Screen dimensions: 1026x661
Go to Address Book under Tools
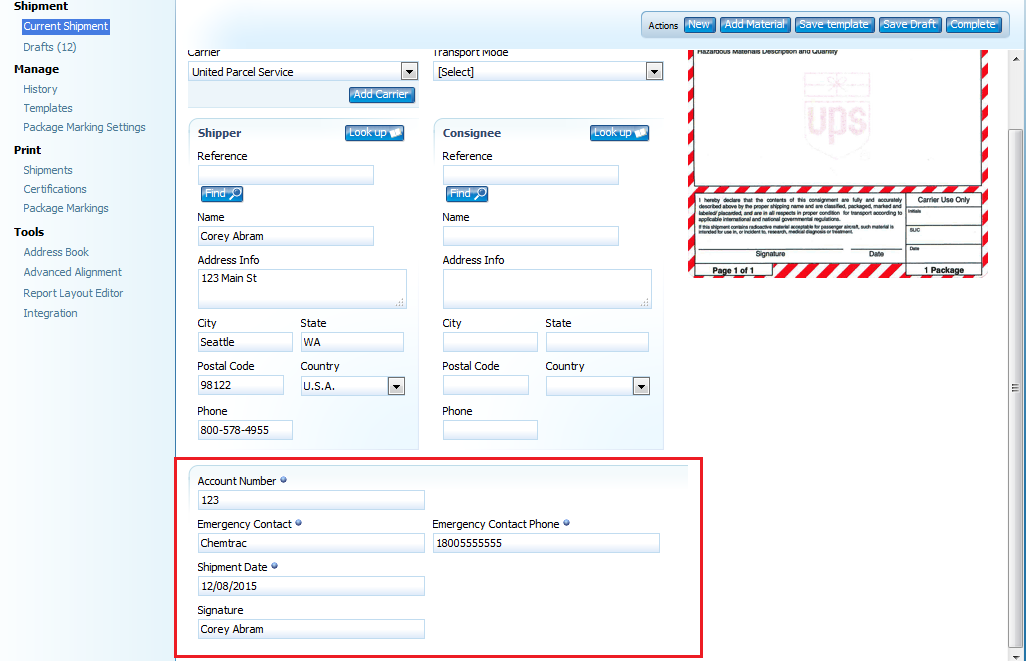point(56,252)
